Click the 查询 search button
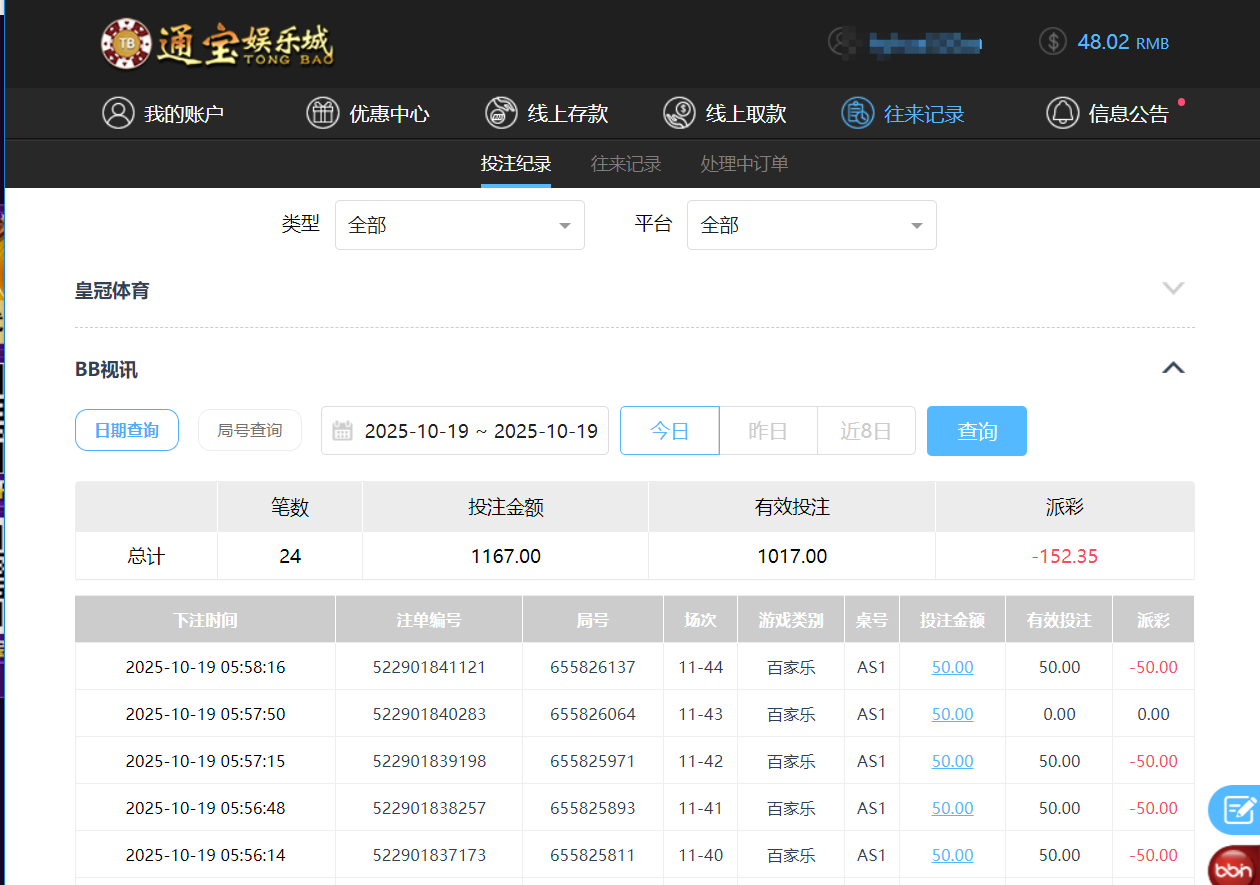Viewport: 1260px width, 885px height. [x=976, y=430]
